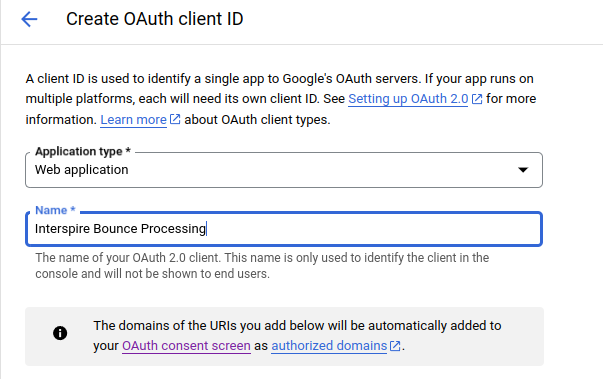Image resolution: width=603 pixels, height=379 pixels.
Task: Open the OAuth consent screen link
Action: tap(186, 346)
